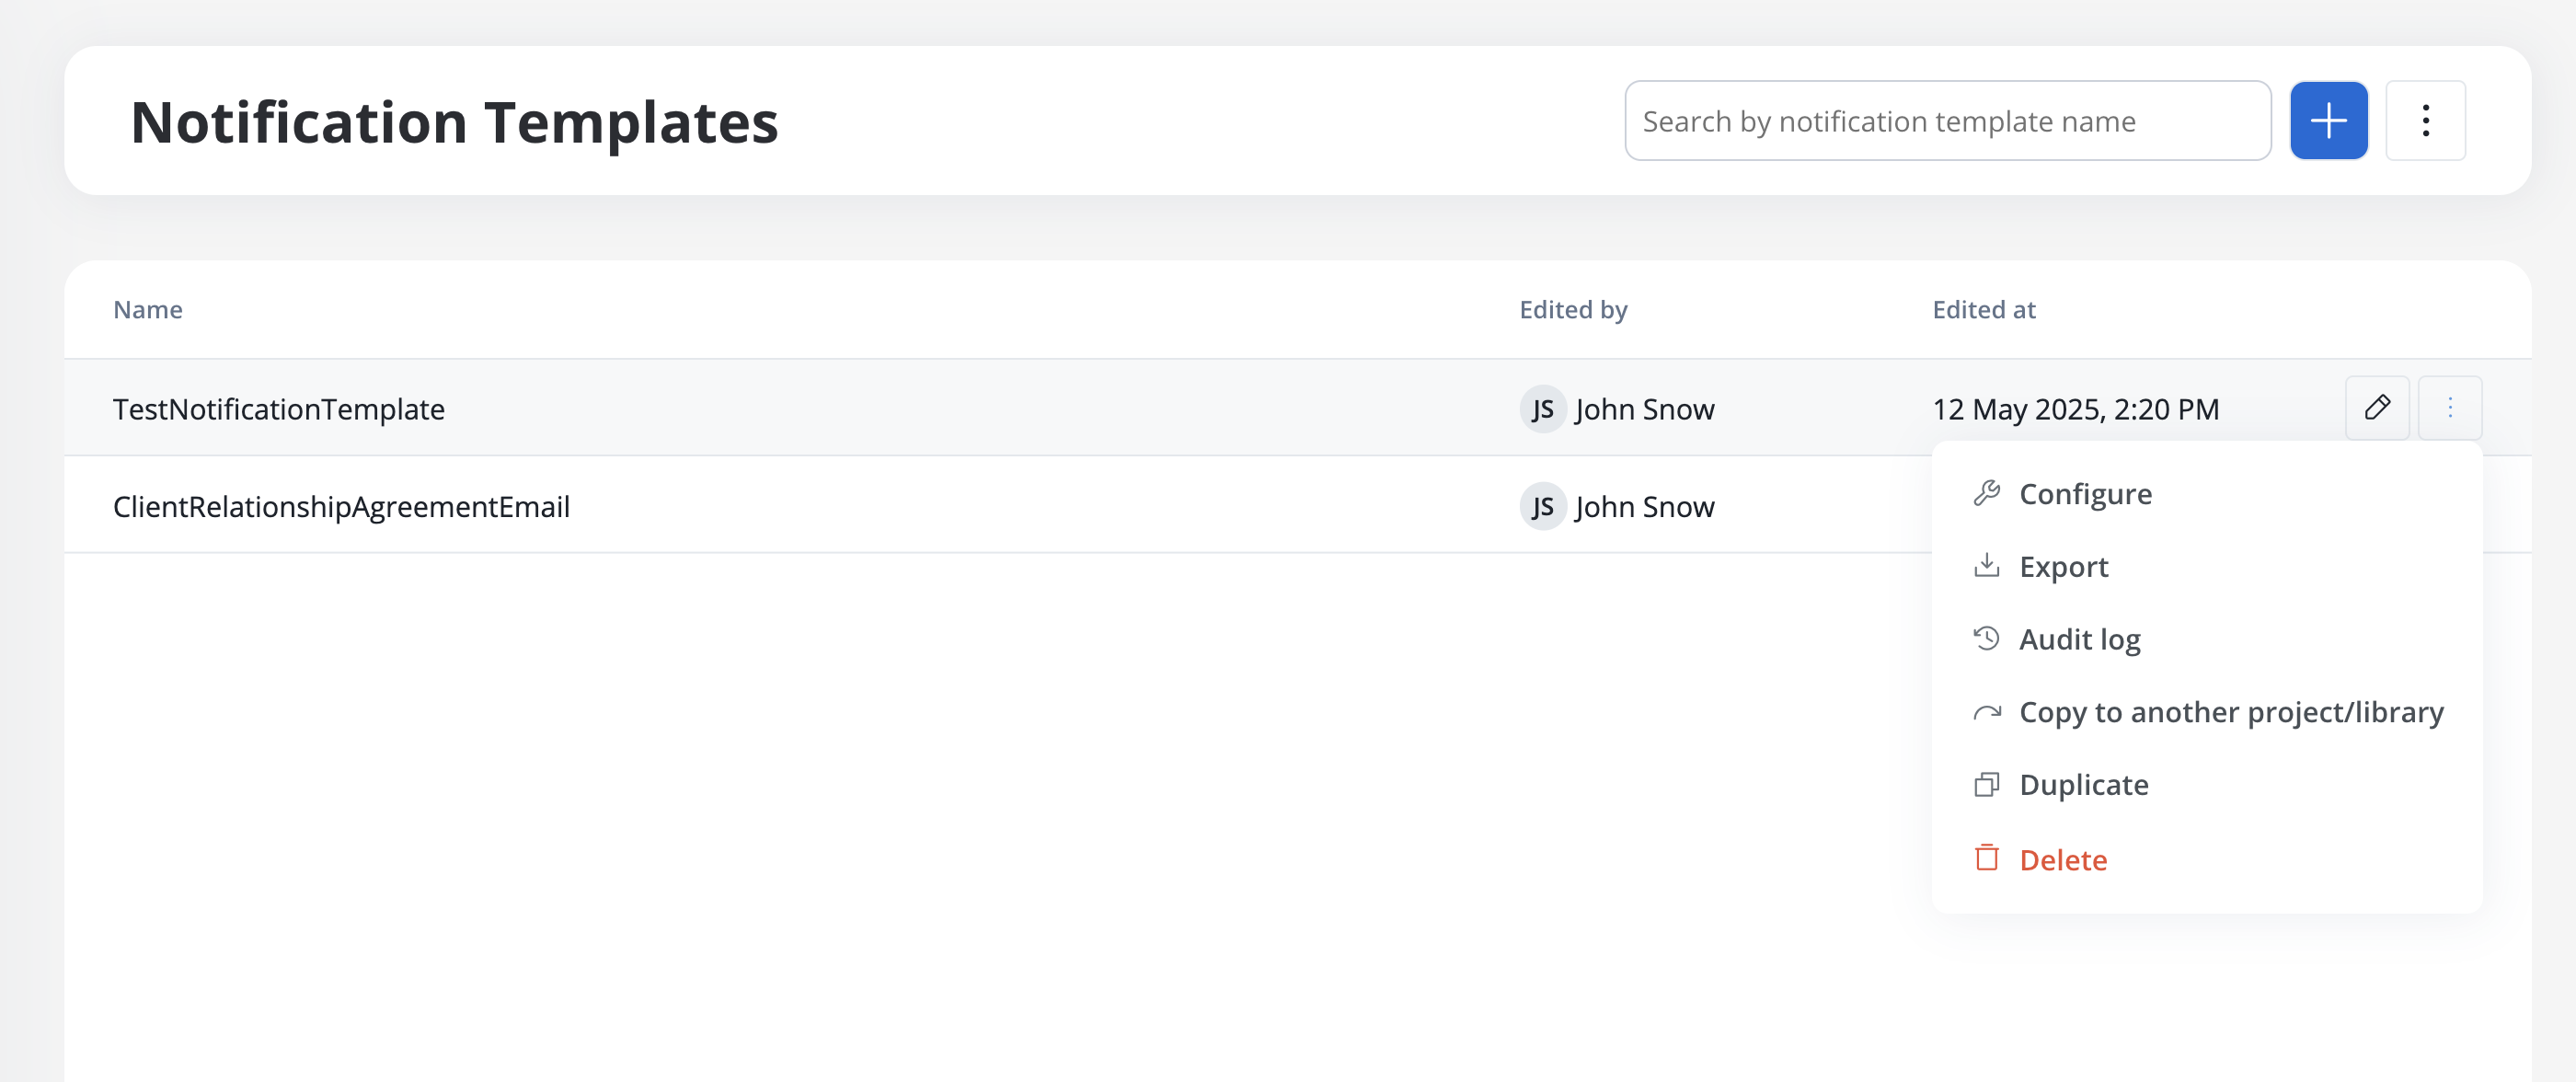This screenshot has height=1082, width=2576.
Task: Open Audit log from the menu
Action: click(2206, 639)
